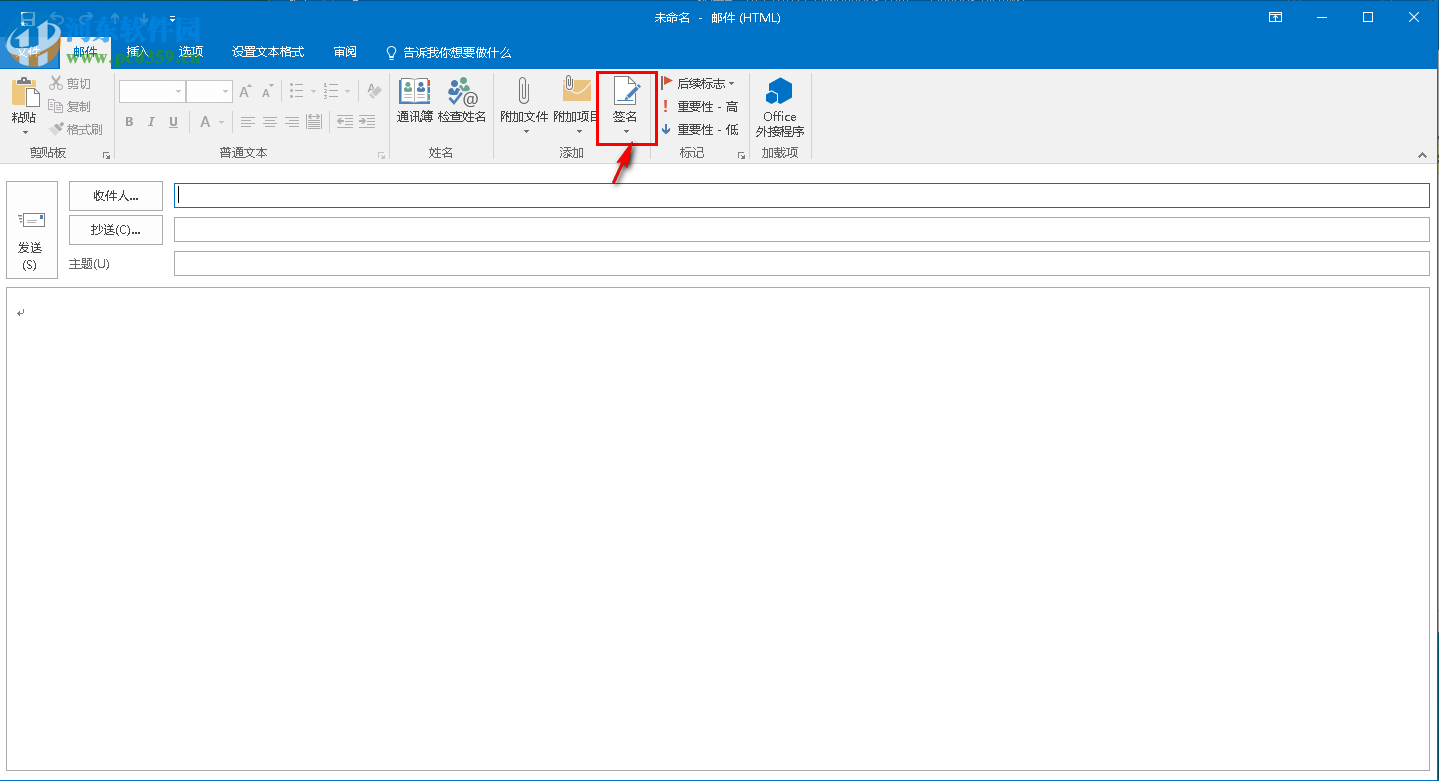Switch to the 插入 Insert tab

138,52
